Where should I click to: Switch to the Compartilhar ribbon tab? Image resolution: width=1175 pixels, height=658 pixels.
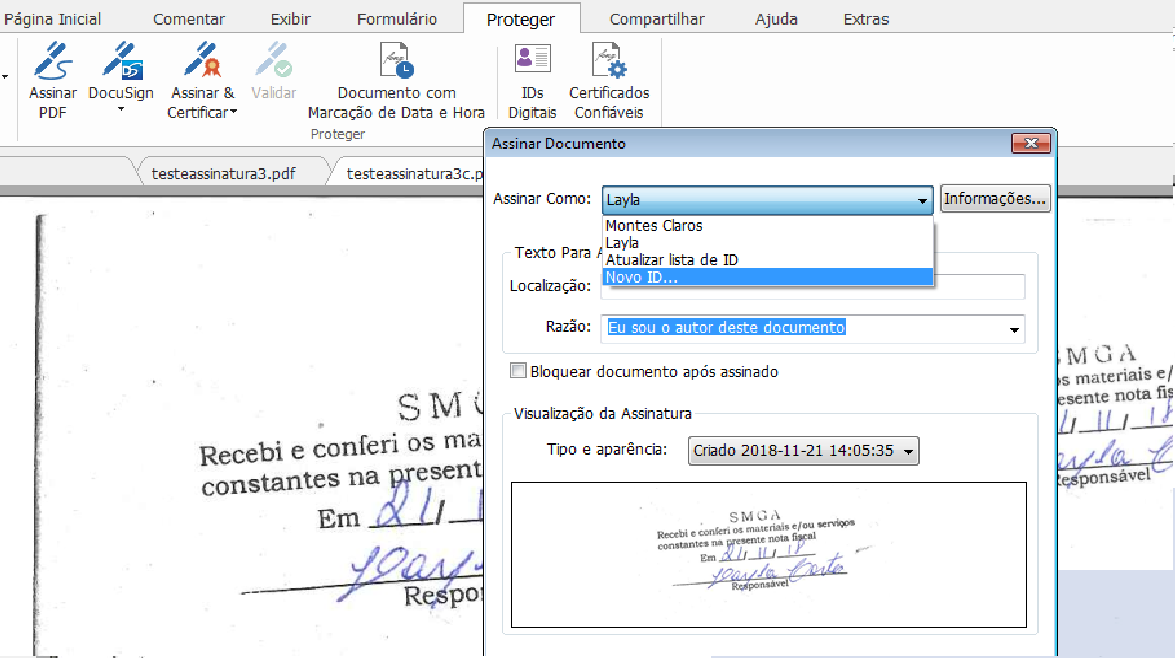(x=655, y=18)
